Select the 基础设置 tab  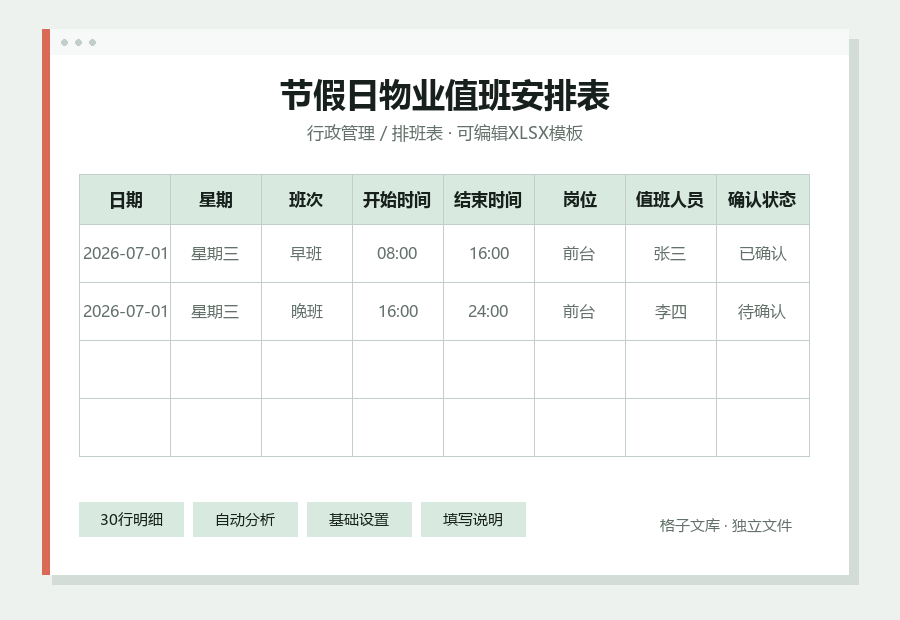[359, 520]
